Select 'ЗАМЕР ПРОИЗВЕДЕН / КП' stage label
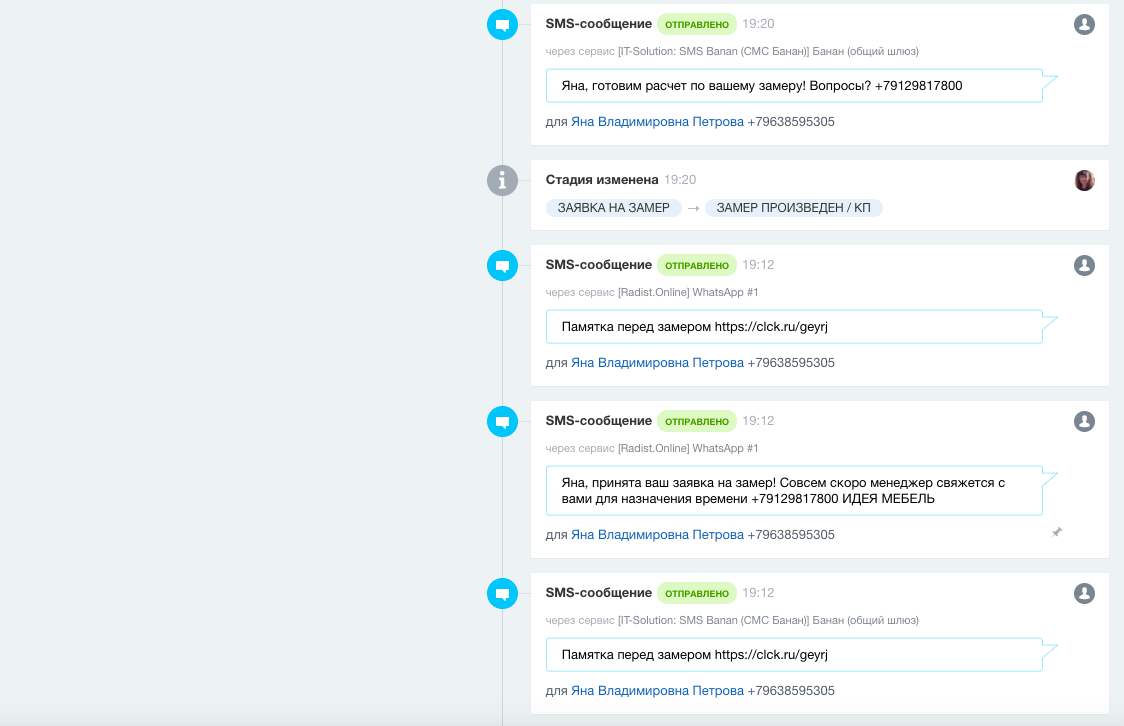This screenshot has height=726, width=1124. [794, 208]
